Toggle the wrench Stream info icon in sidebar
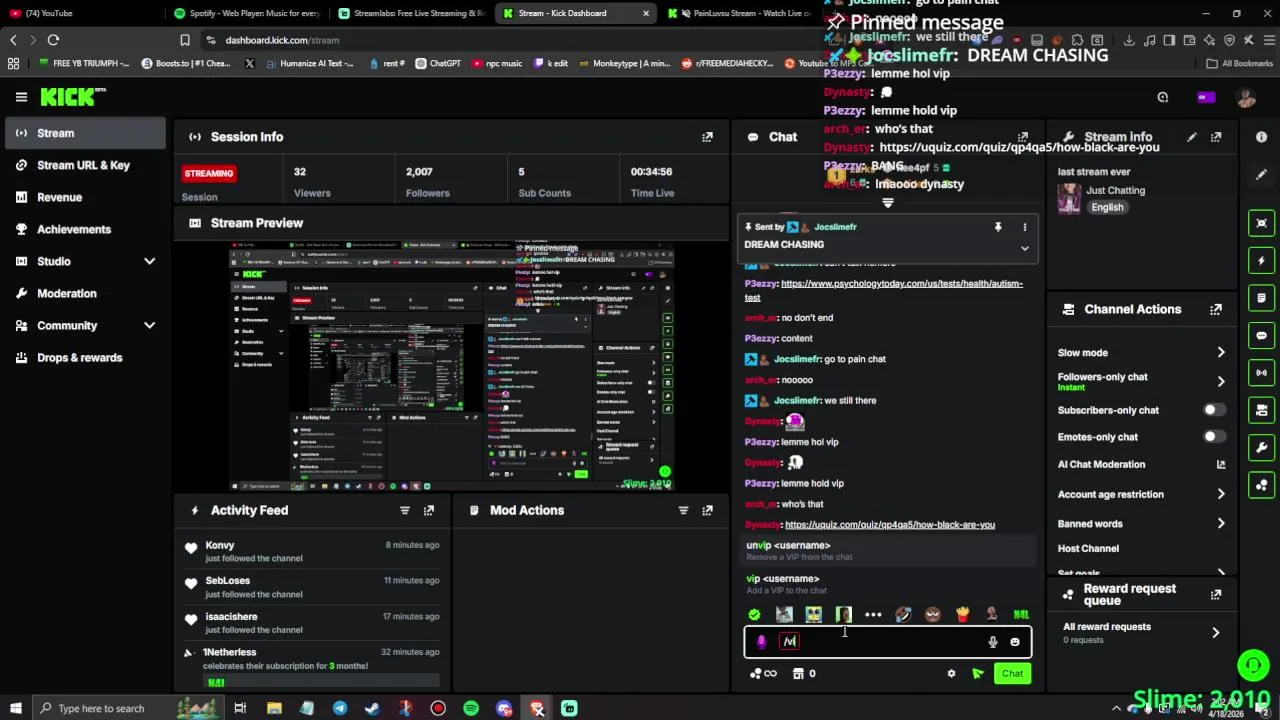Screen dimensions: 1280x720 [1262, 447]
